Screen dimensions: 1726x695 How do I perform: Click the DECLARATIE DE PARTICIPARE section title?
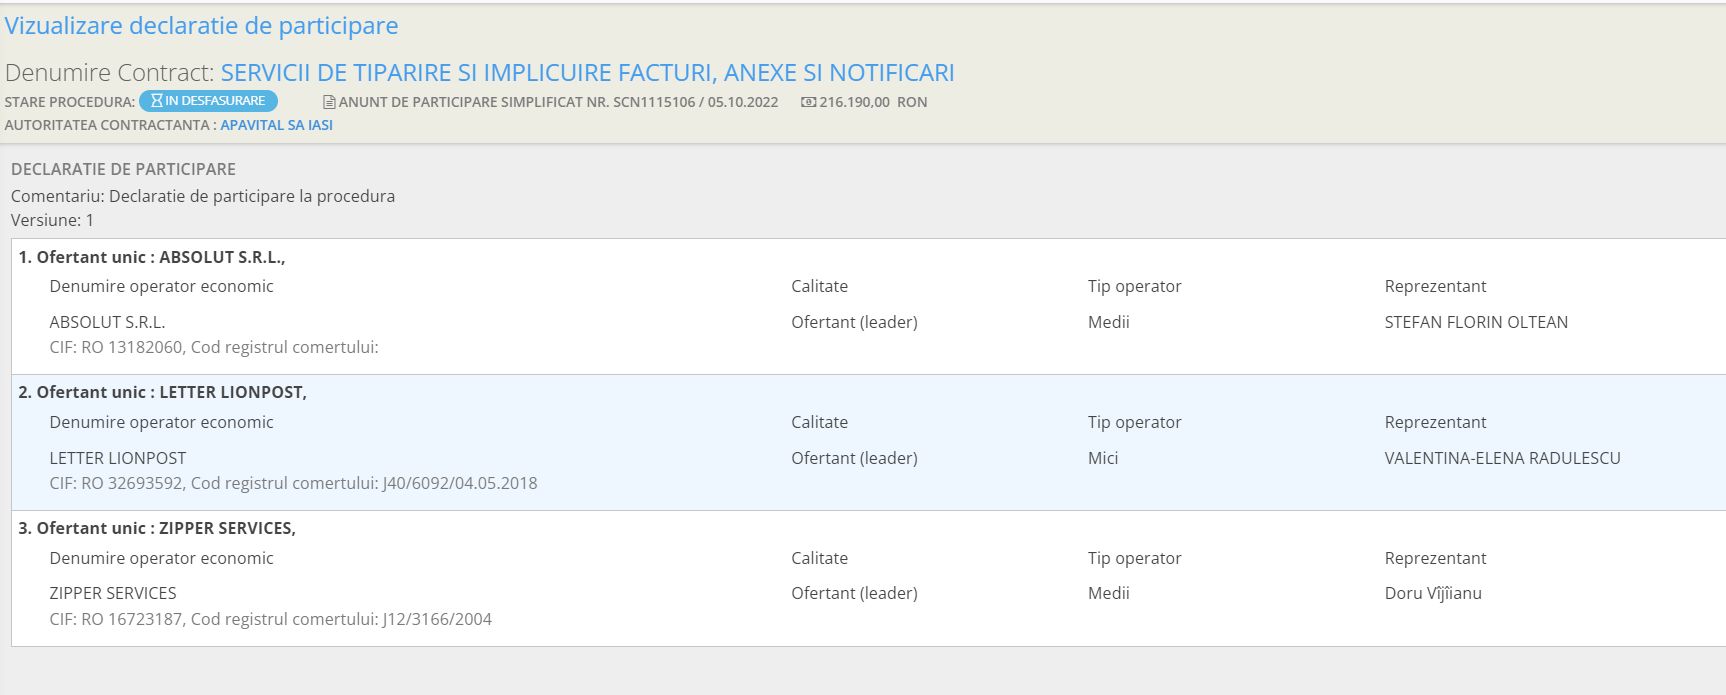click(x=123, y=169)
